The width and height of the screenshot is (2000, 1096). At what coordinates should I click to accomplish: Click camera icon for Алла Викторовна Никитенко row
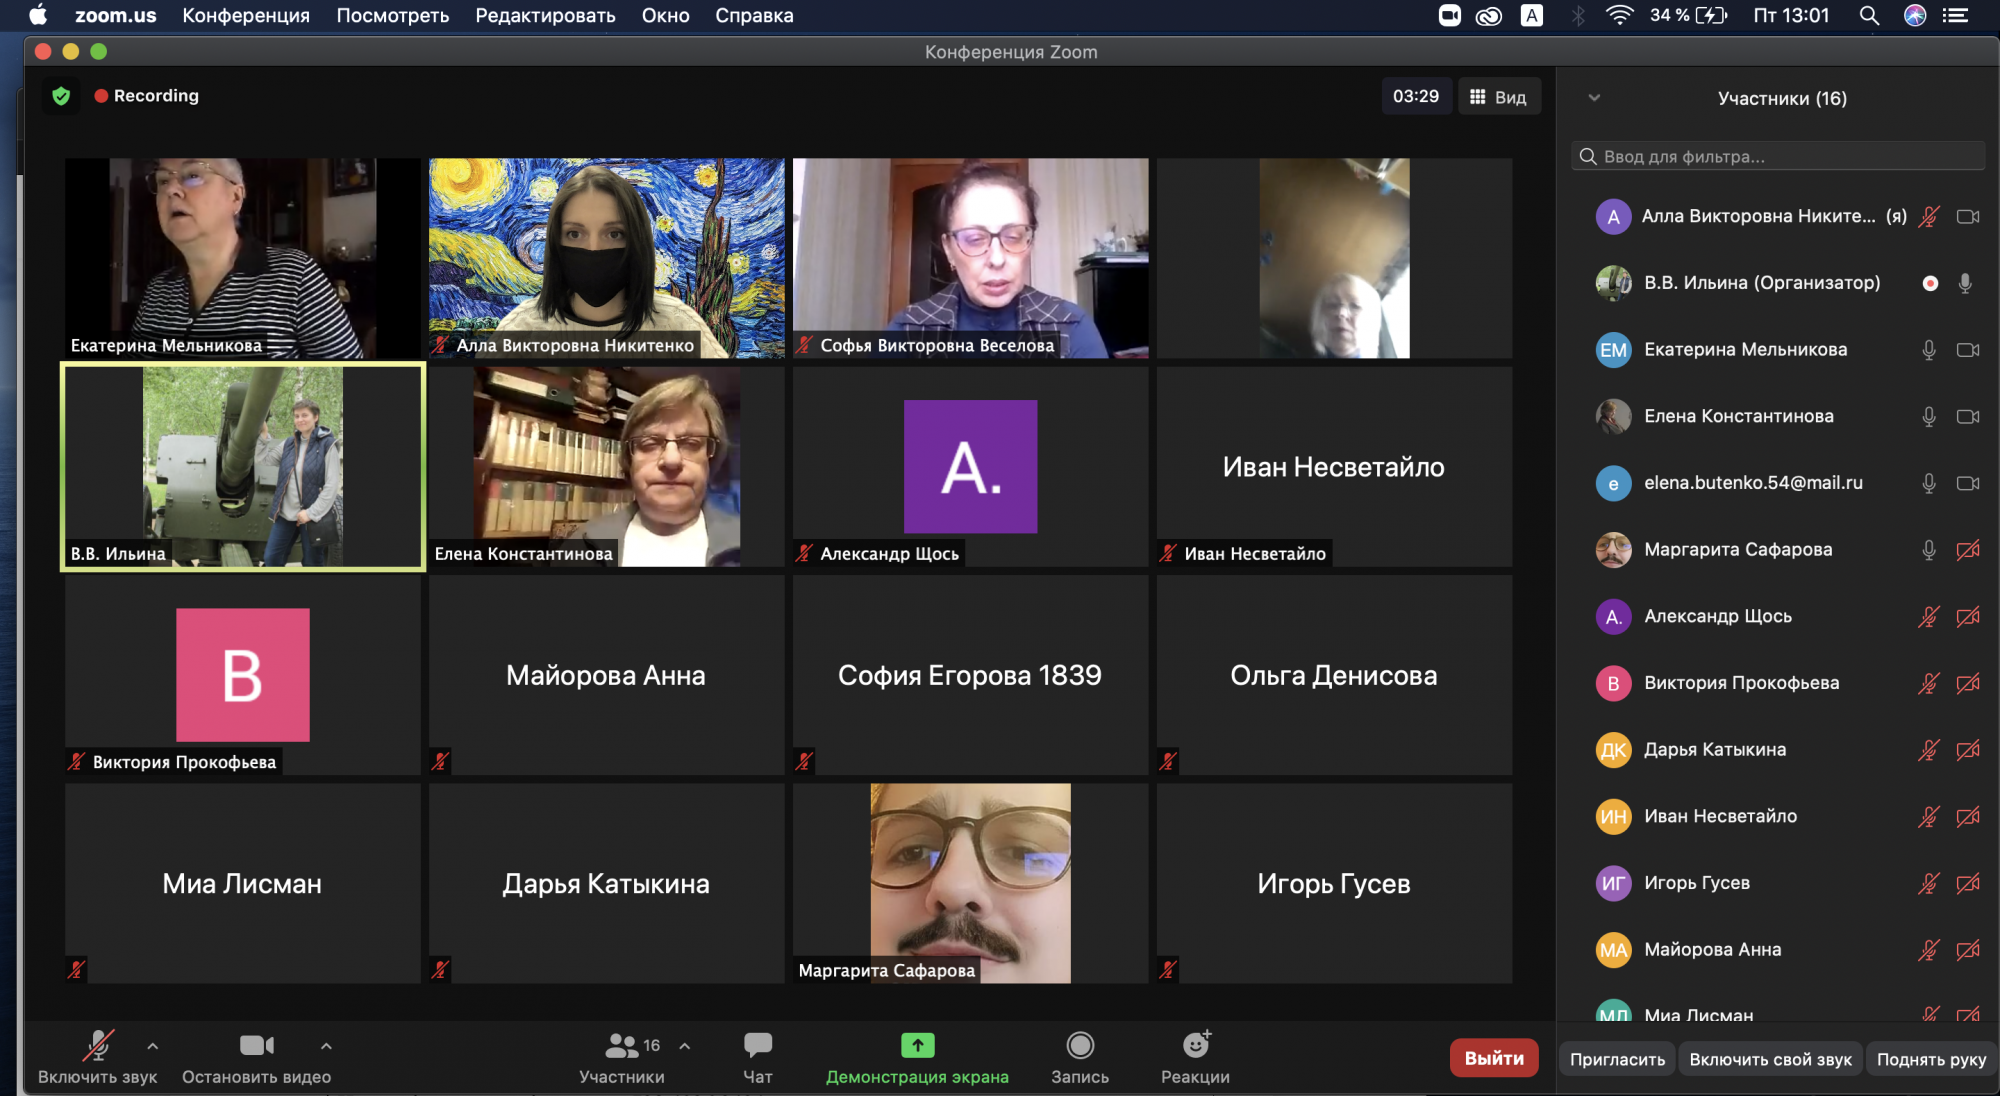click(x=1968, y=216)
